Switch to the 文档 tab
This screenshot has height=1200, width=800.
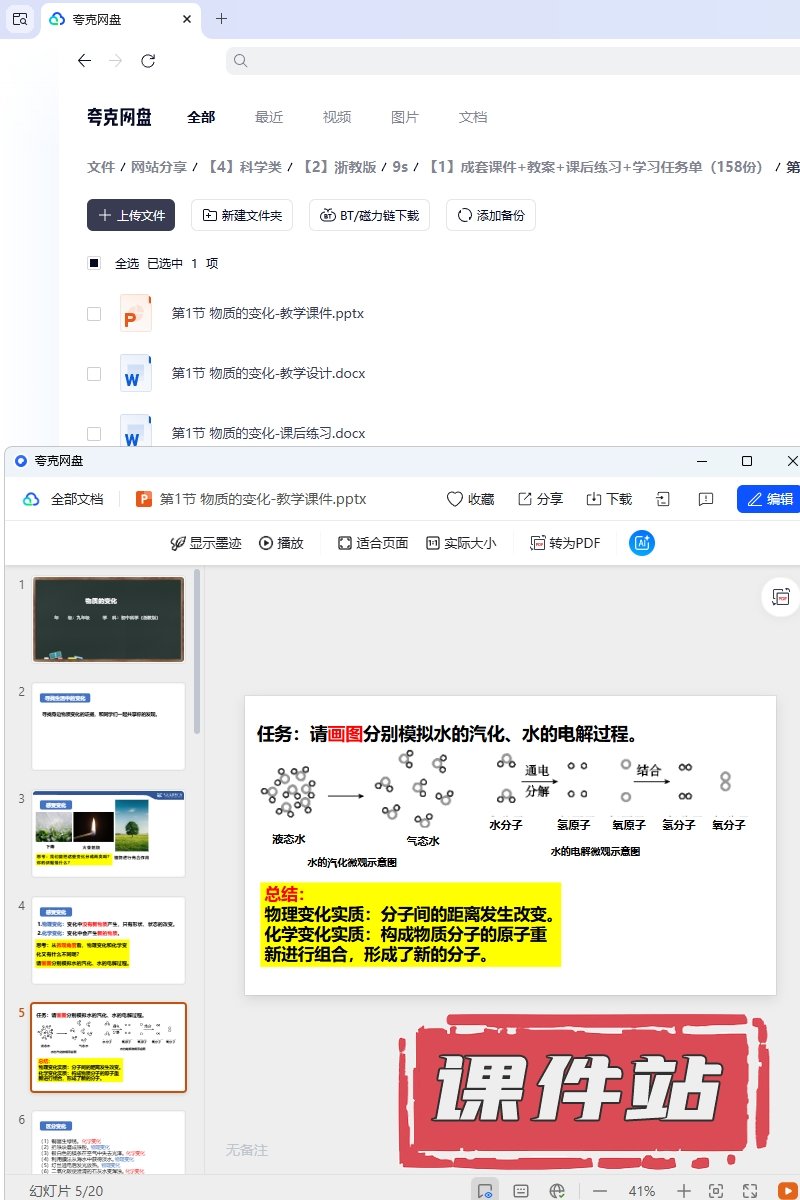point(473,117)
